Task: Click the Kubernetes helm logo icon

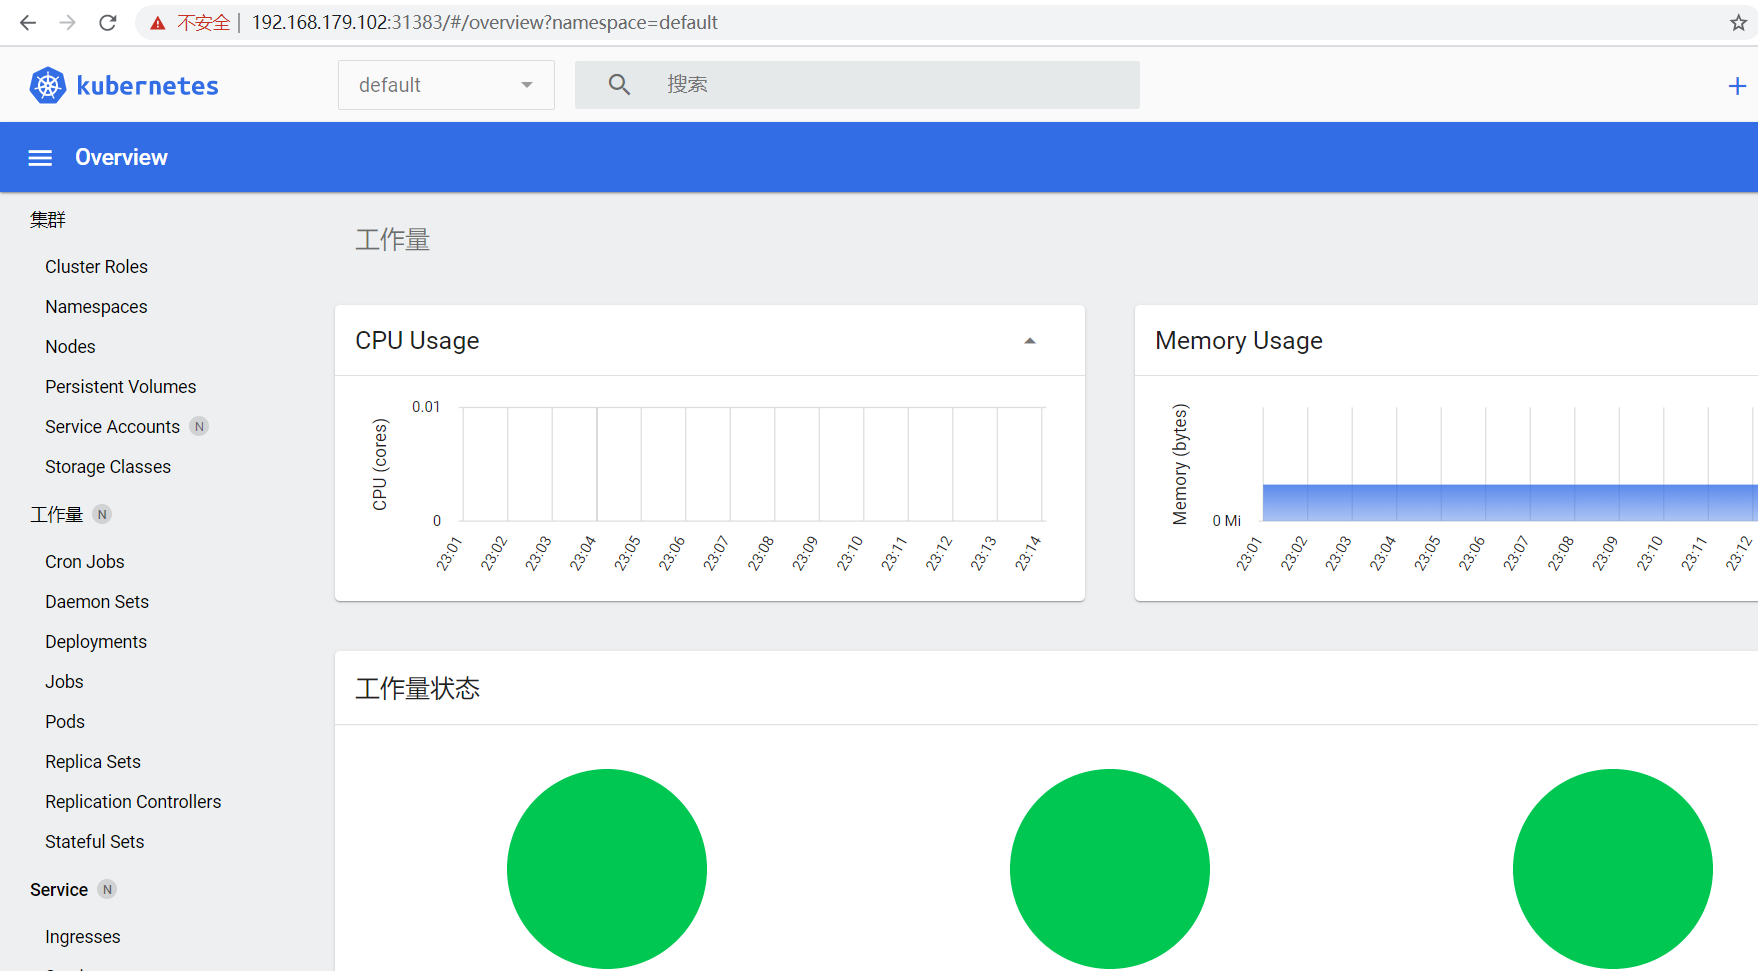Action: pyautogui.click(x=47, y=86)
